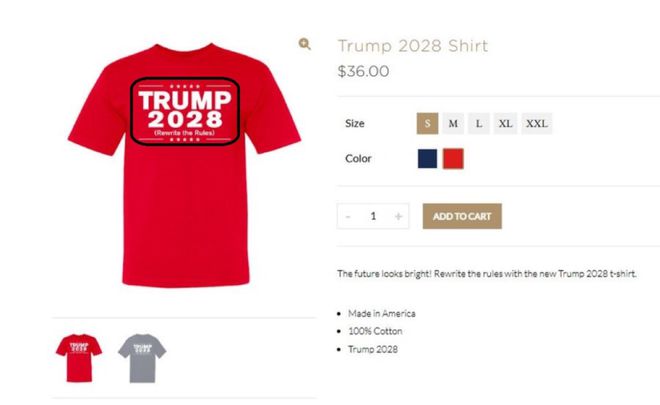Decrease quantity with the minus button
This screenshot has width=660, height=405.
[348, 216]
